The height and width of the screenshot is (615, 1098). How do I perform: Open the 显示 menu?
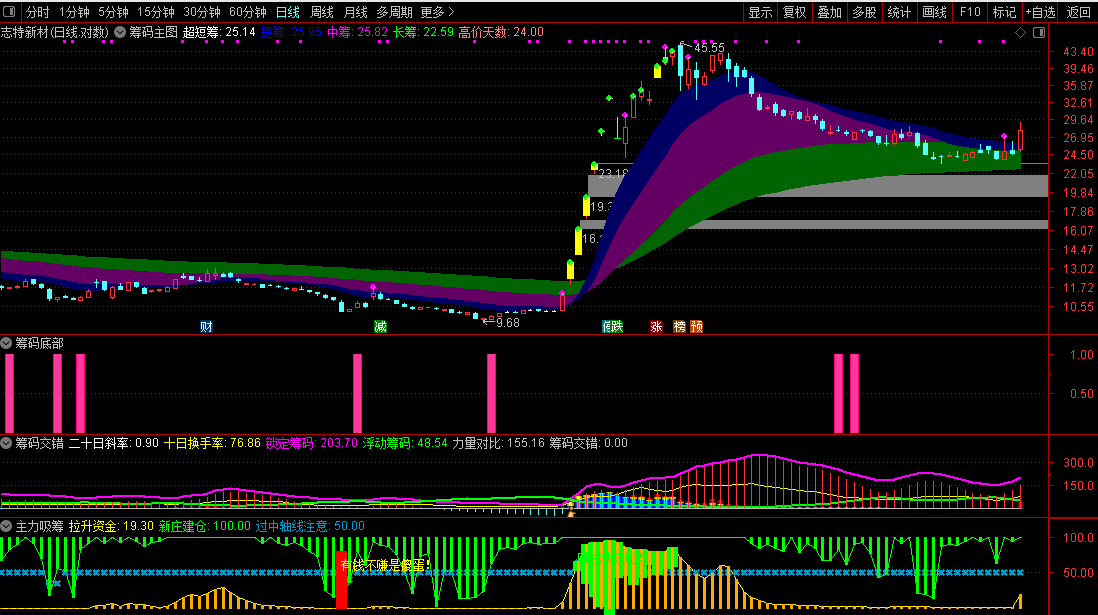(760, 12)
